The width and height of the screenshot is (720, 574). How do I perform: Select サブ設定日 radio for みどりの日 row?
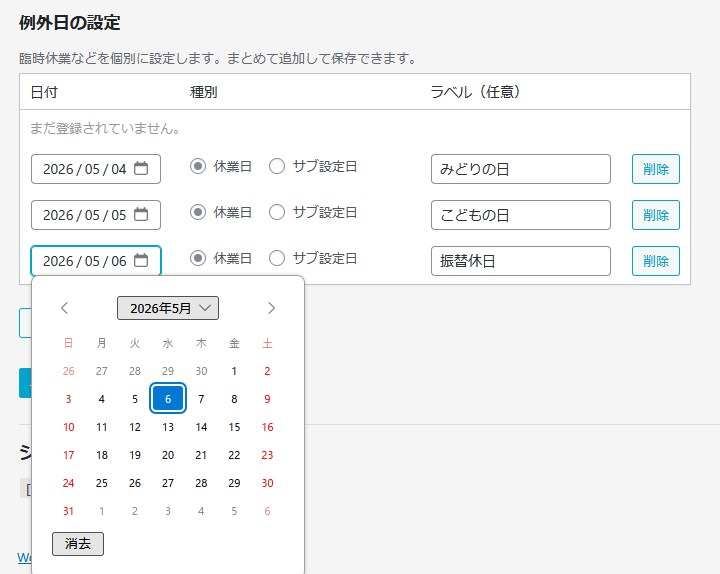tap(277, 166)
